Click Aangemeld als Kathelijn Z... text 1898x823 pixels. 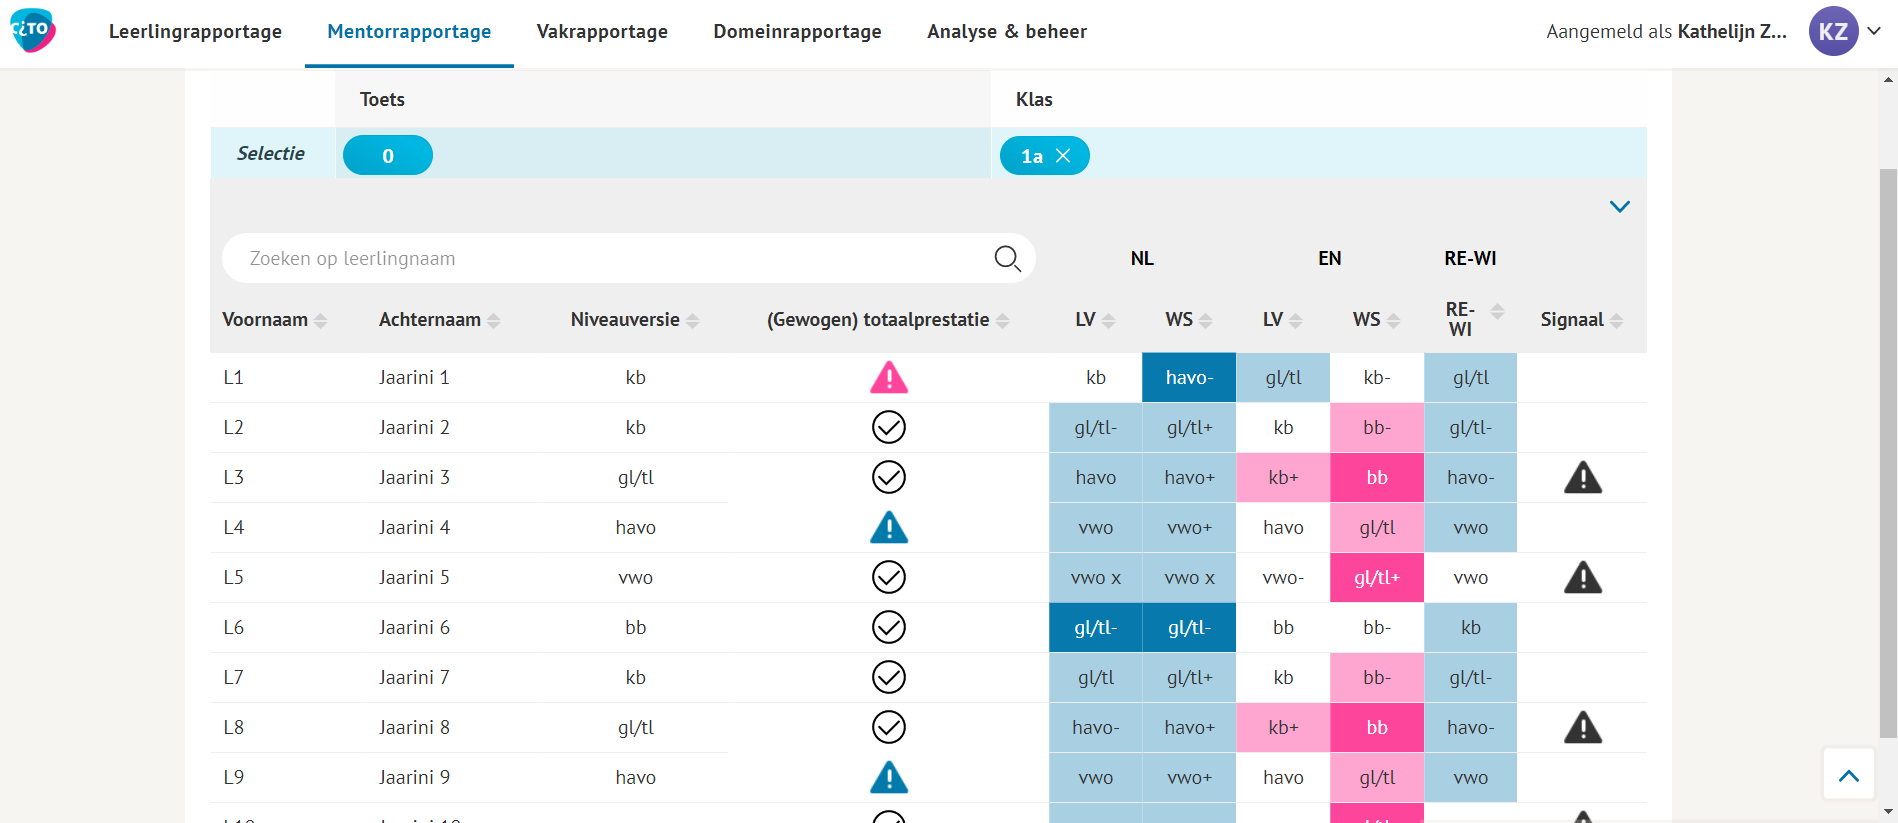tap(1666, 31)
